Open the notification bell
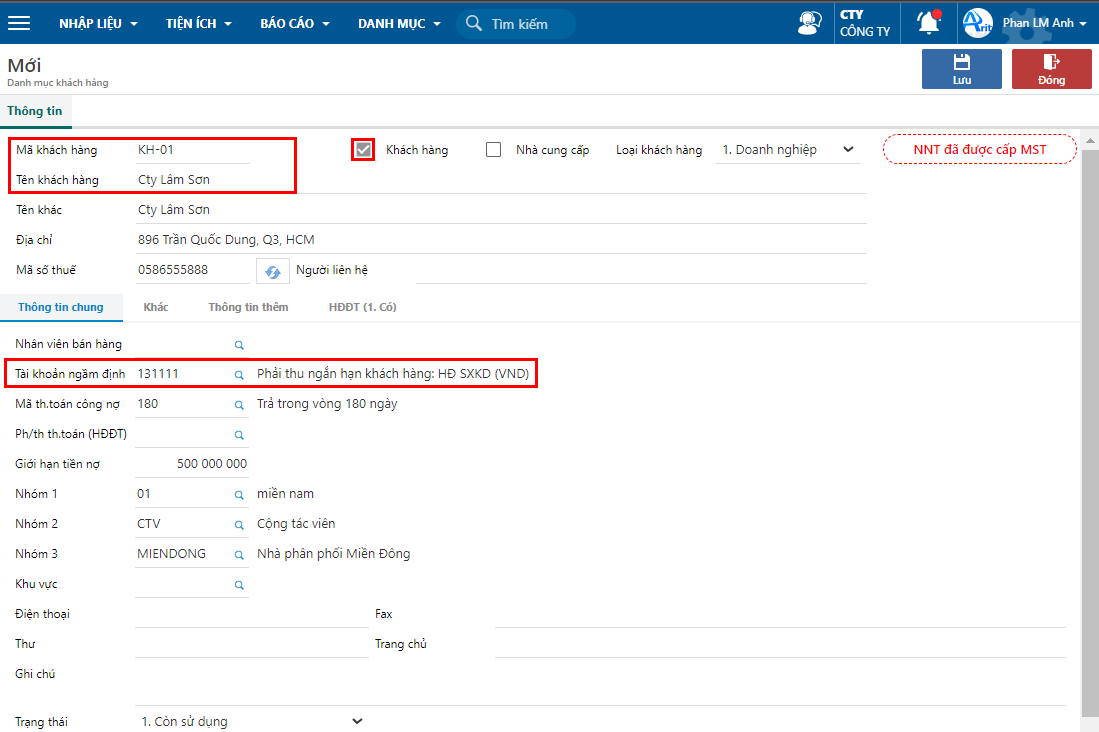The width and height of the screenshot is (1099, 732). pos(929,23)
